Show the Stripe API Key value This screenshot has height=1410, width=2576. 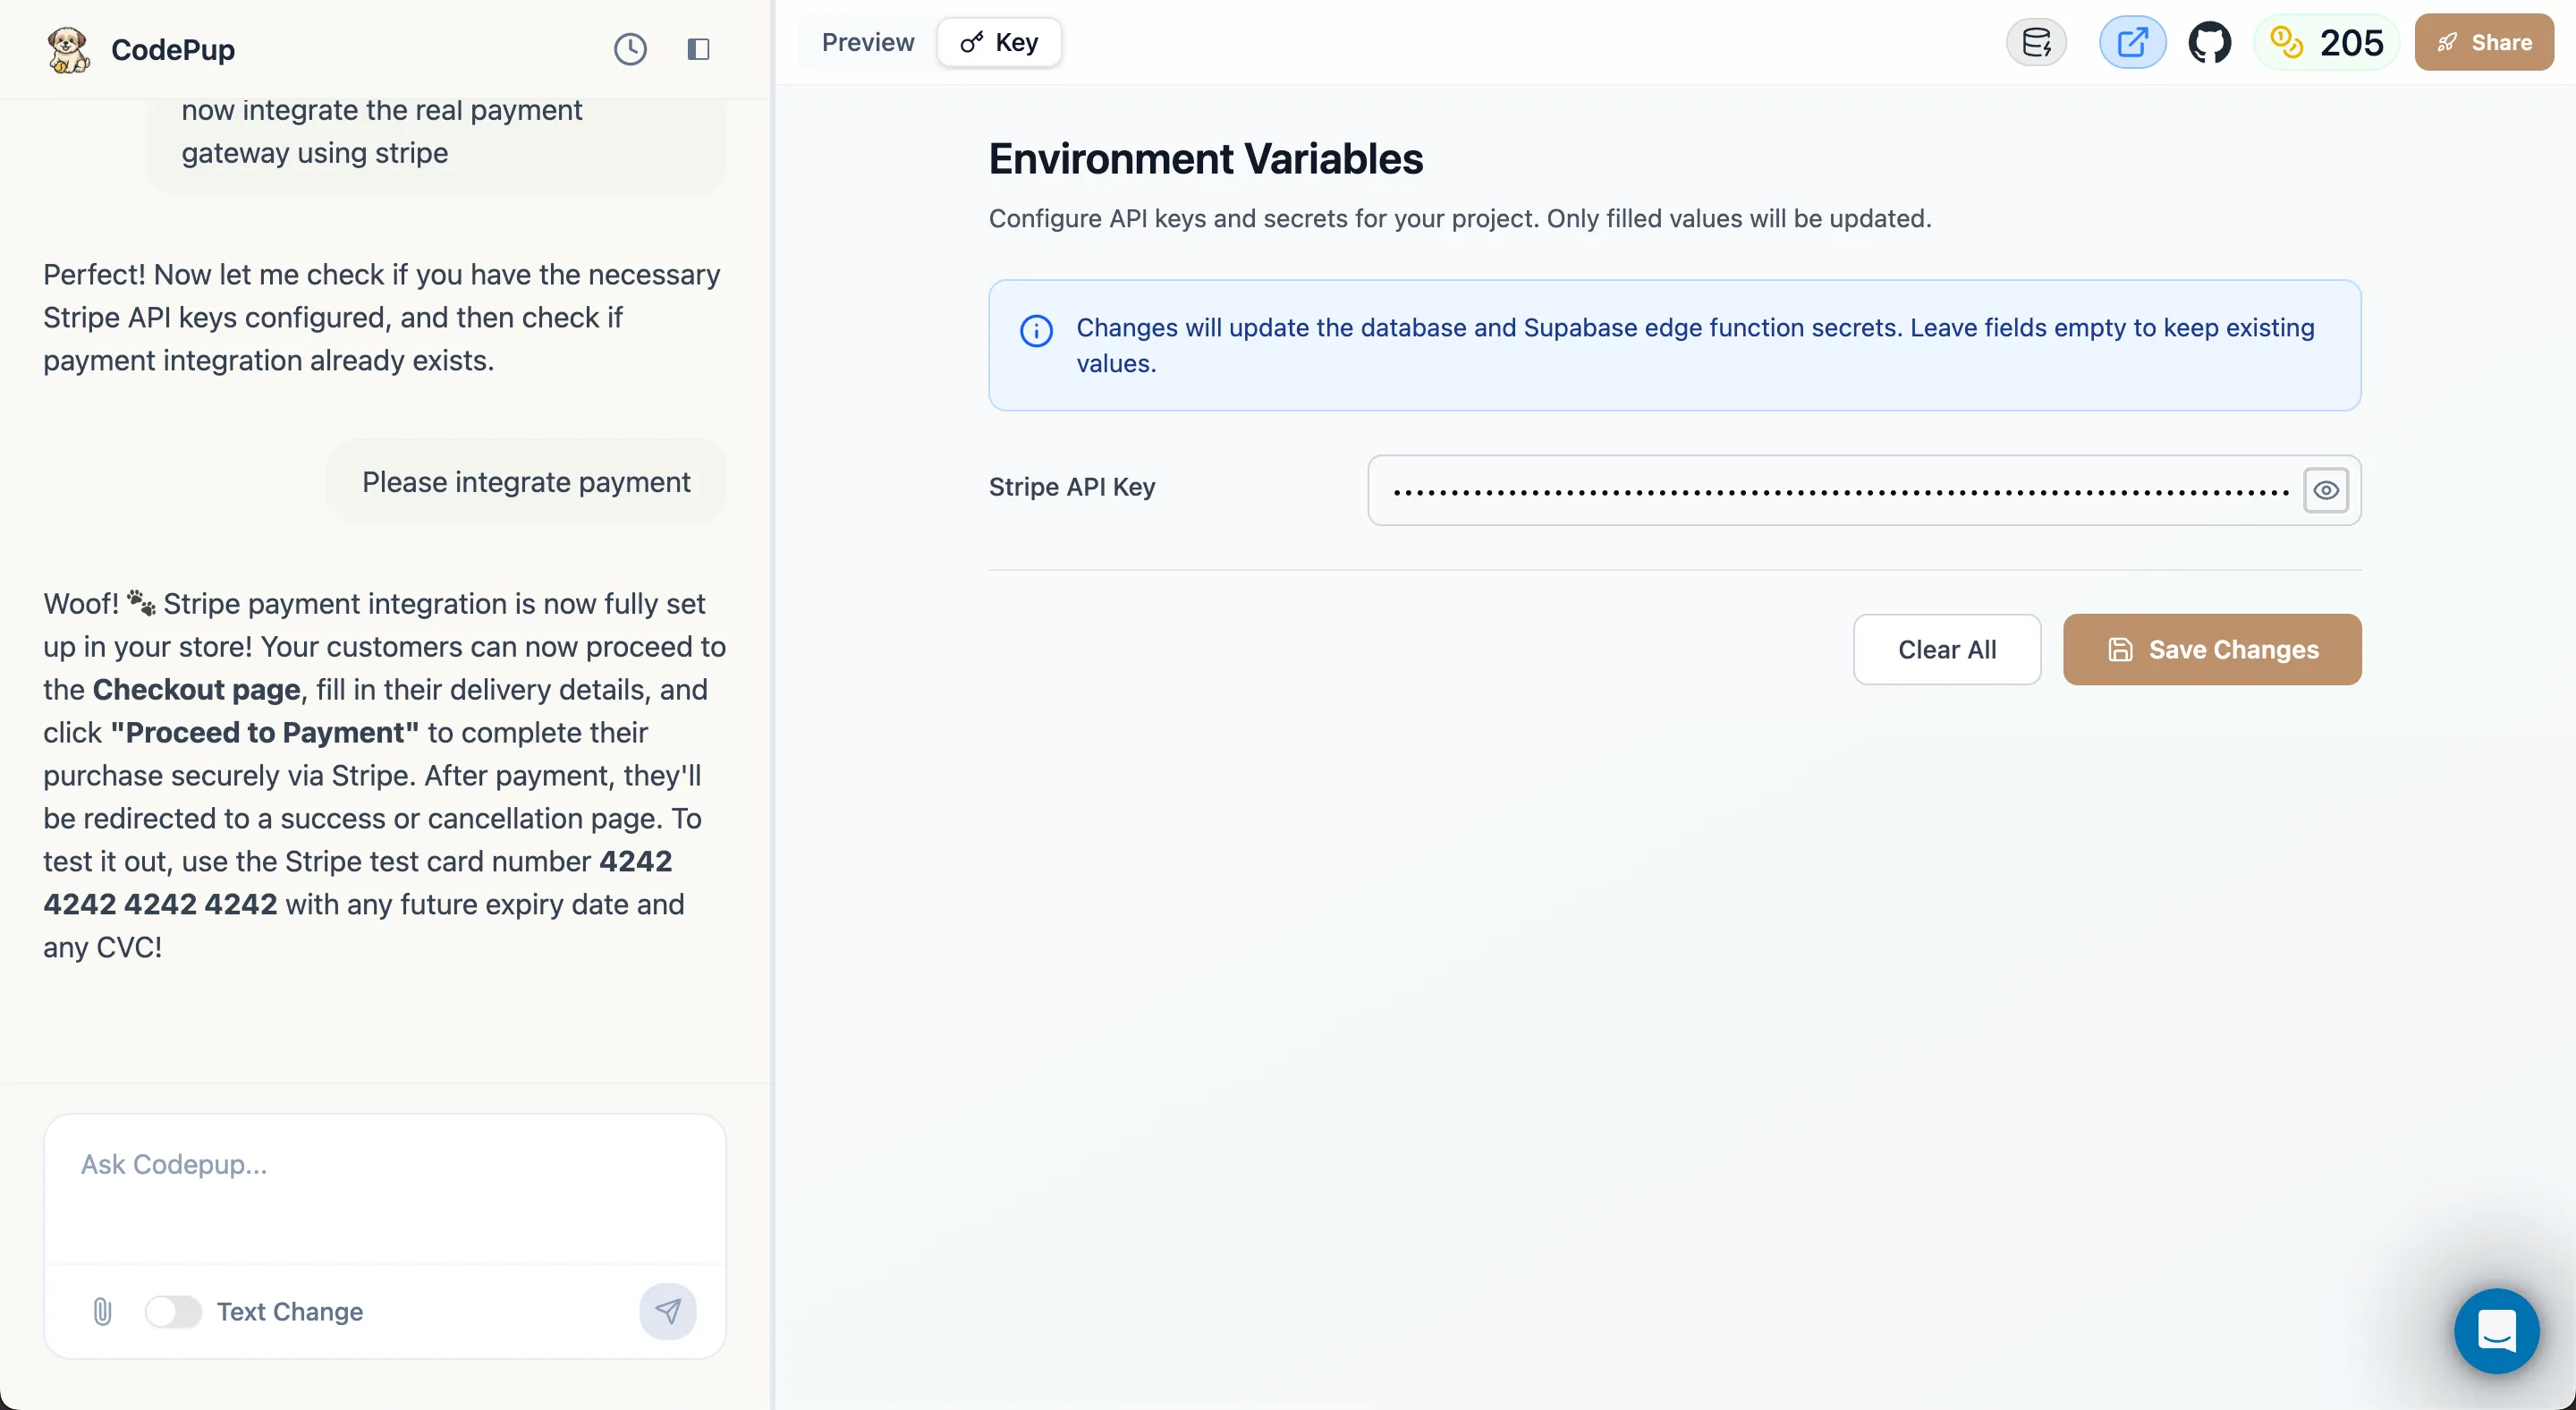2326,490
